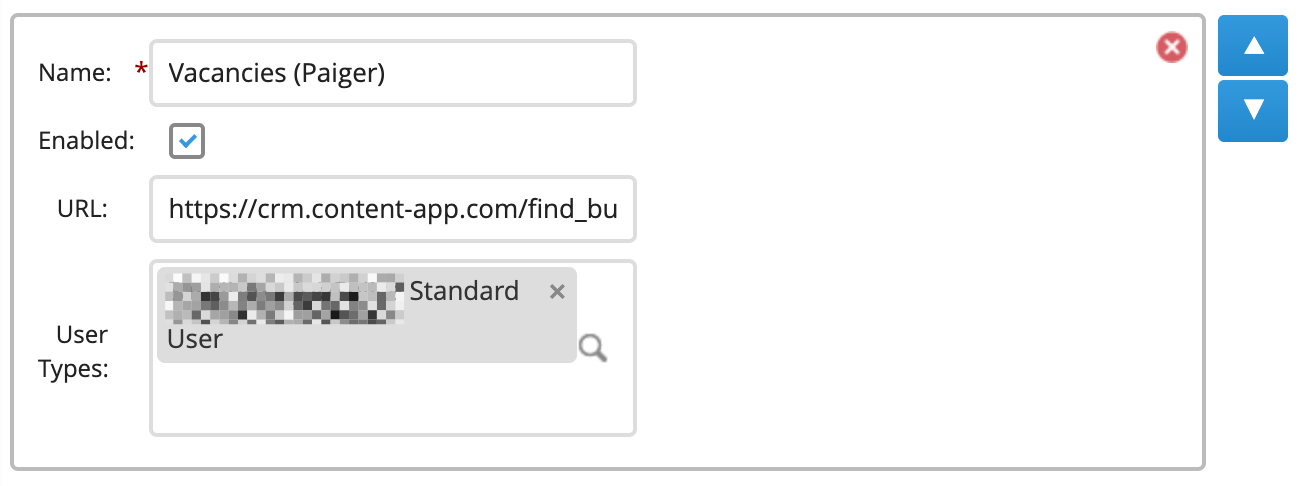Viewport: 1300px width, 486px height.
Task: Click the "User Types:" label
Action: (x=74, y=351)
